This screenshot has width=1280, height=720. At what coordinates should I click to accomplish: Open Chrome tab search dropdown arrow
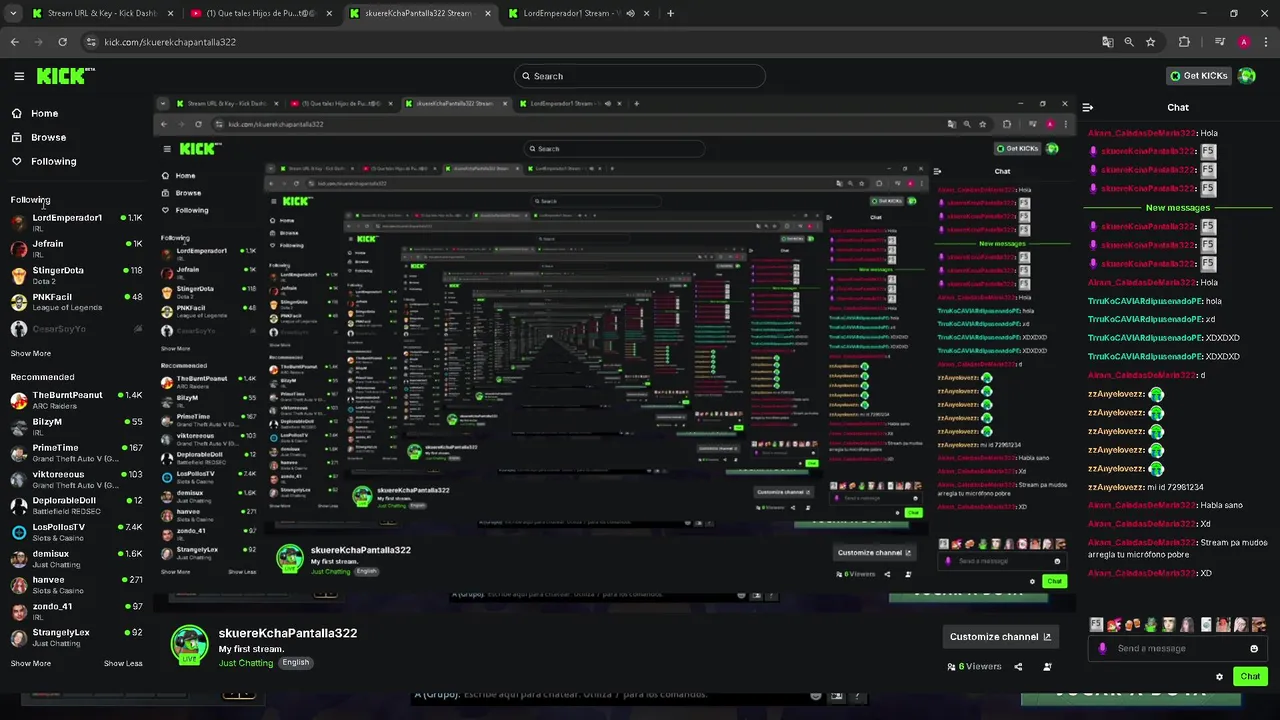(x=14, y=13)
